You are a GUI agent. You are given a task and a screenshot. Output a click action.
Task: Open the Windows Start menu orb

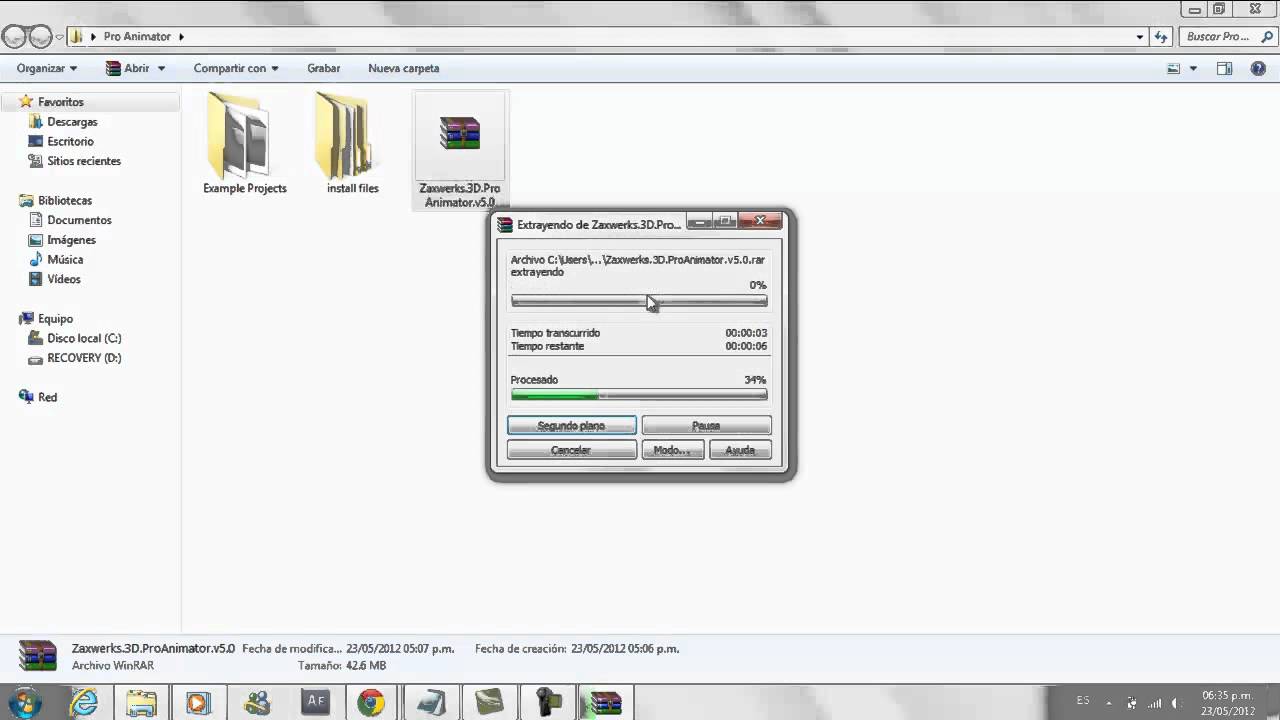tap(24, 703)
